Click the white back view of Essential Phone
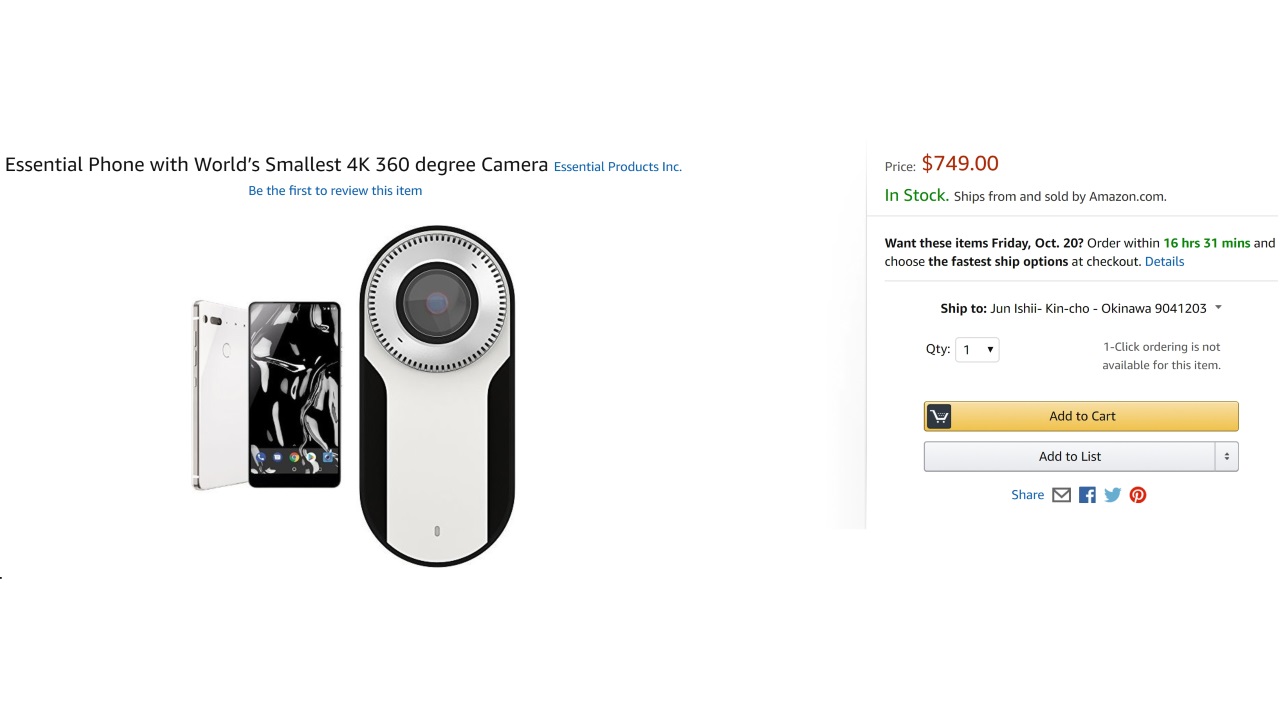 (x=218, y=395)
